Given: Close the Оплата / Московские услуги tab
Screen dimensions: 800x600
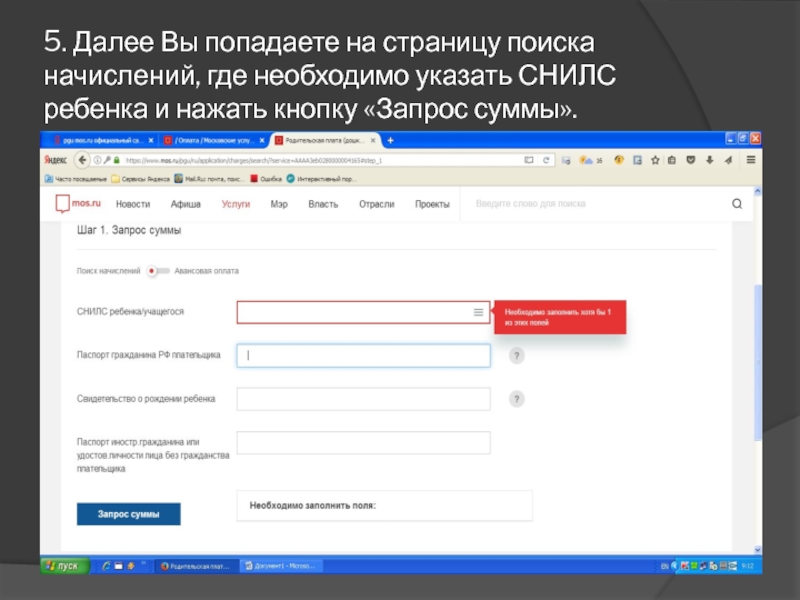Looking at the screenshot, I should [x=262, y=140].
